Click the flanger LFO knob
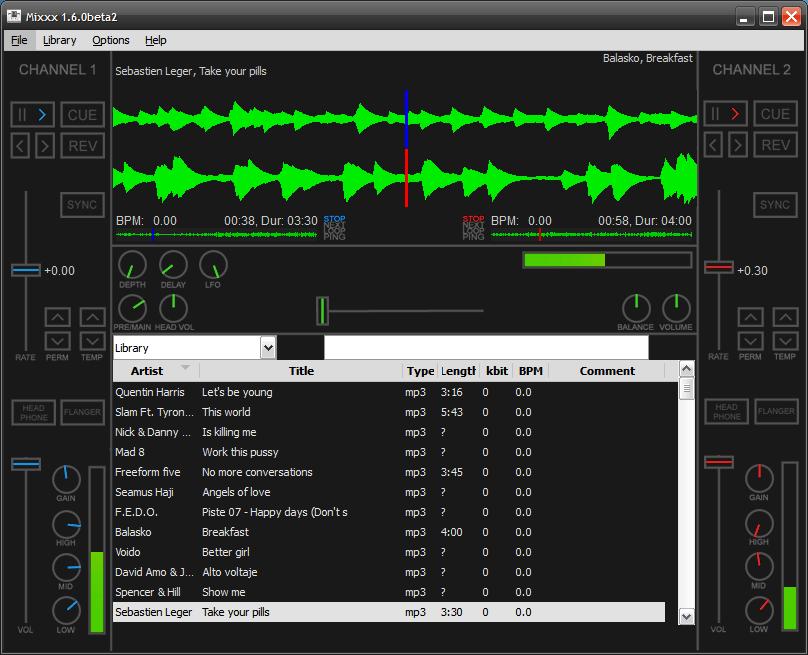 (213, 265)
